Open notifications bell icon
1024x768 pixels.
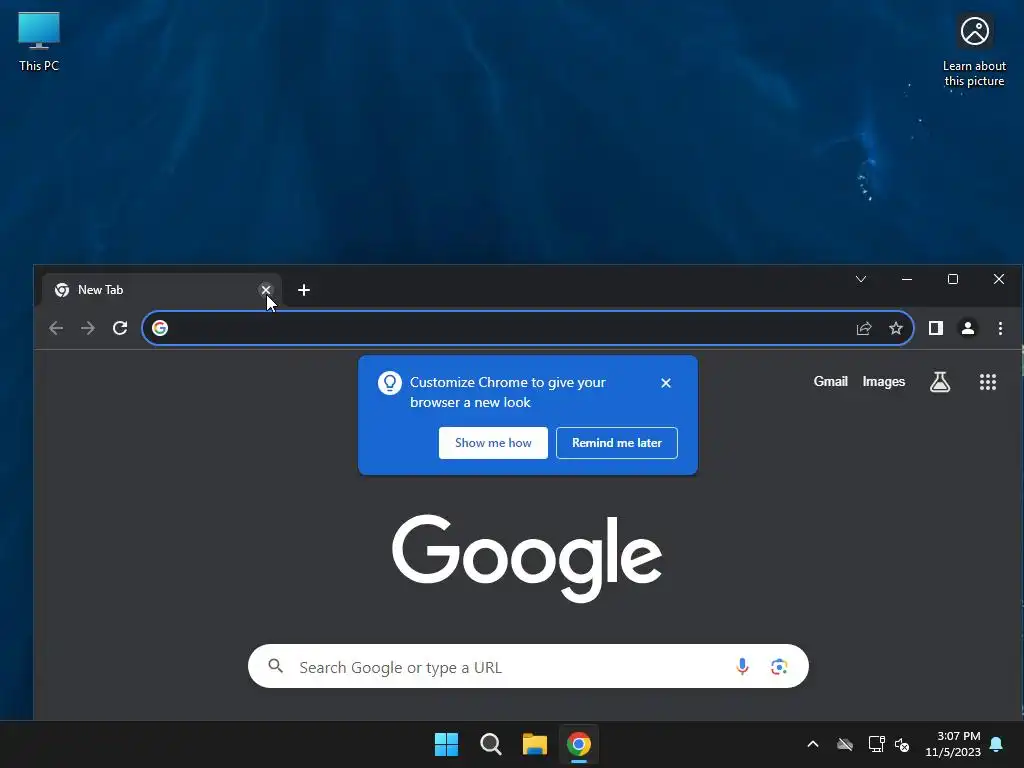997,744
